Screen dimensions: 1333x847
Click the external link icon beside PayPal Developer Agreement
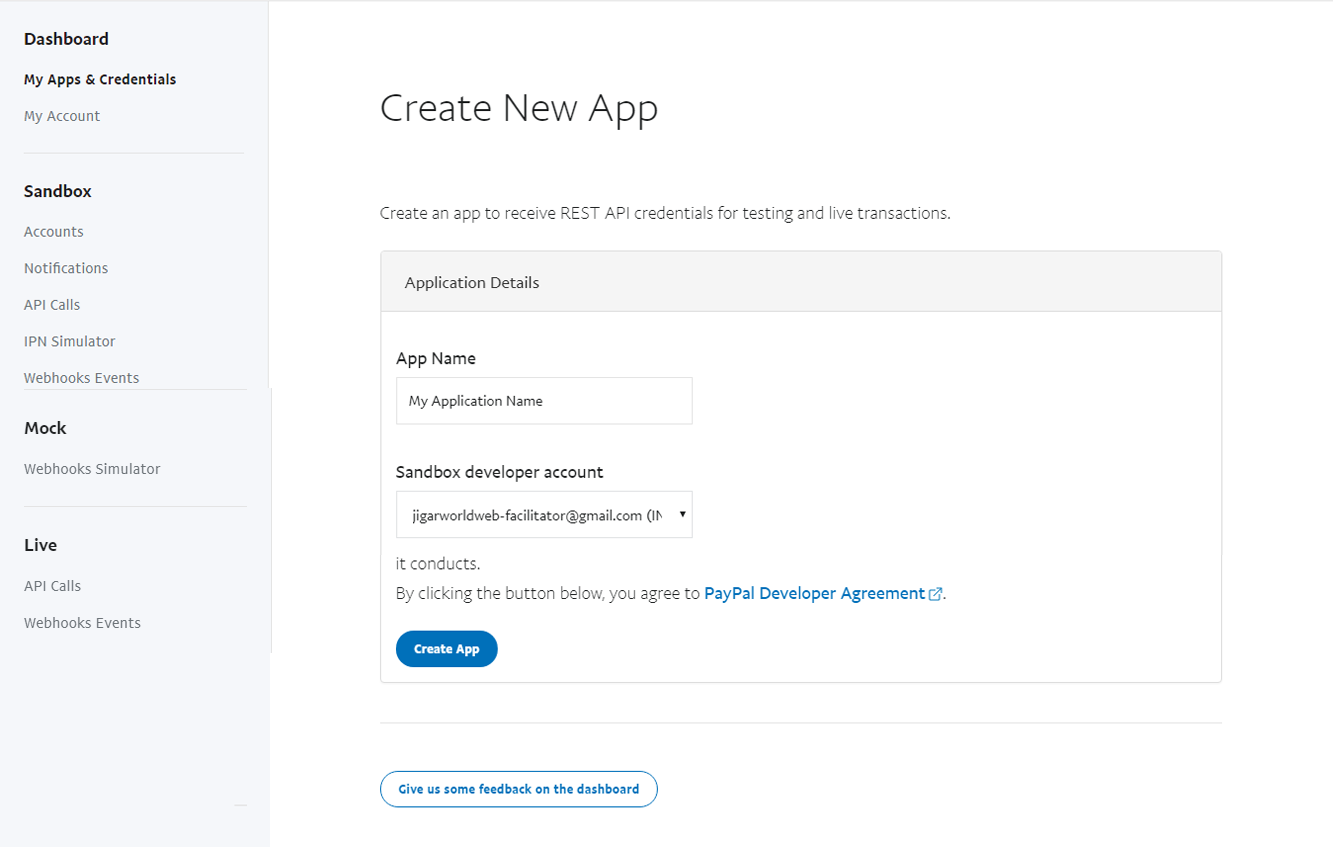(935, 594)
